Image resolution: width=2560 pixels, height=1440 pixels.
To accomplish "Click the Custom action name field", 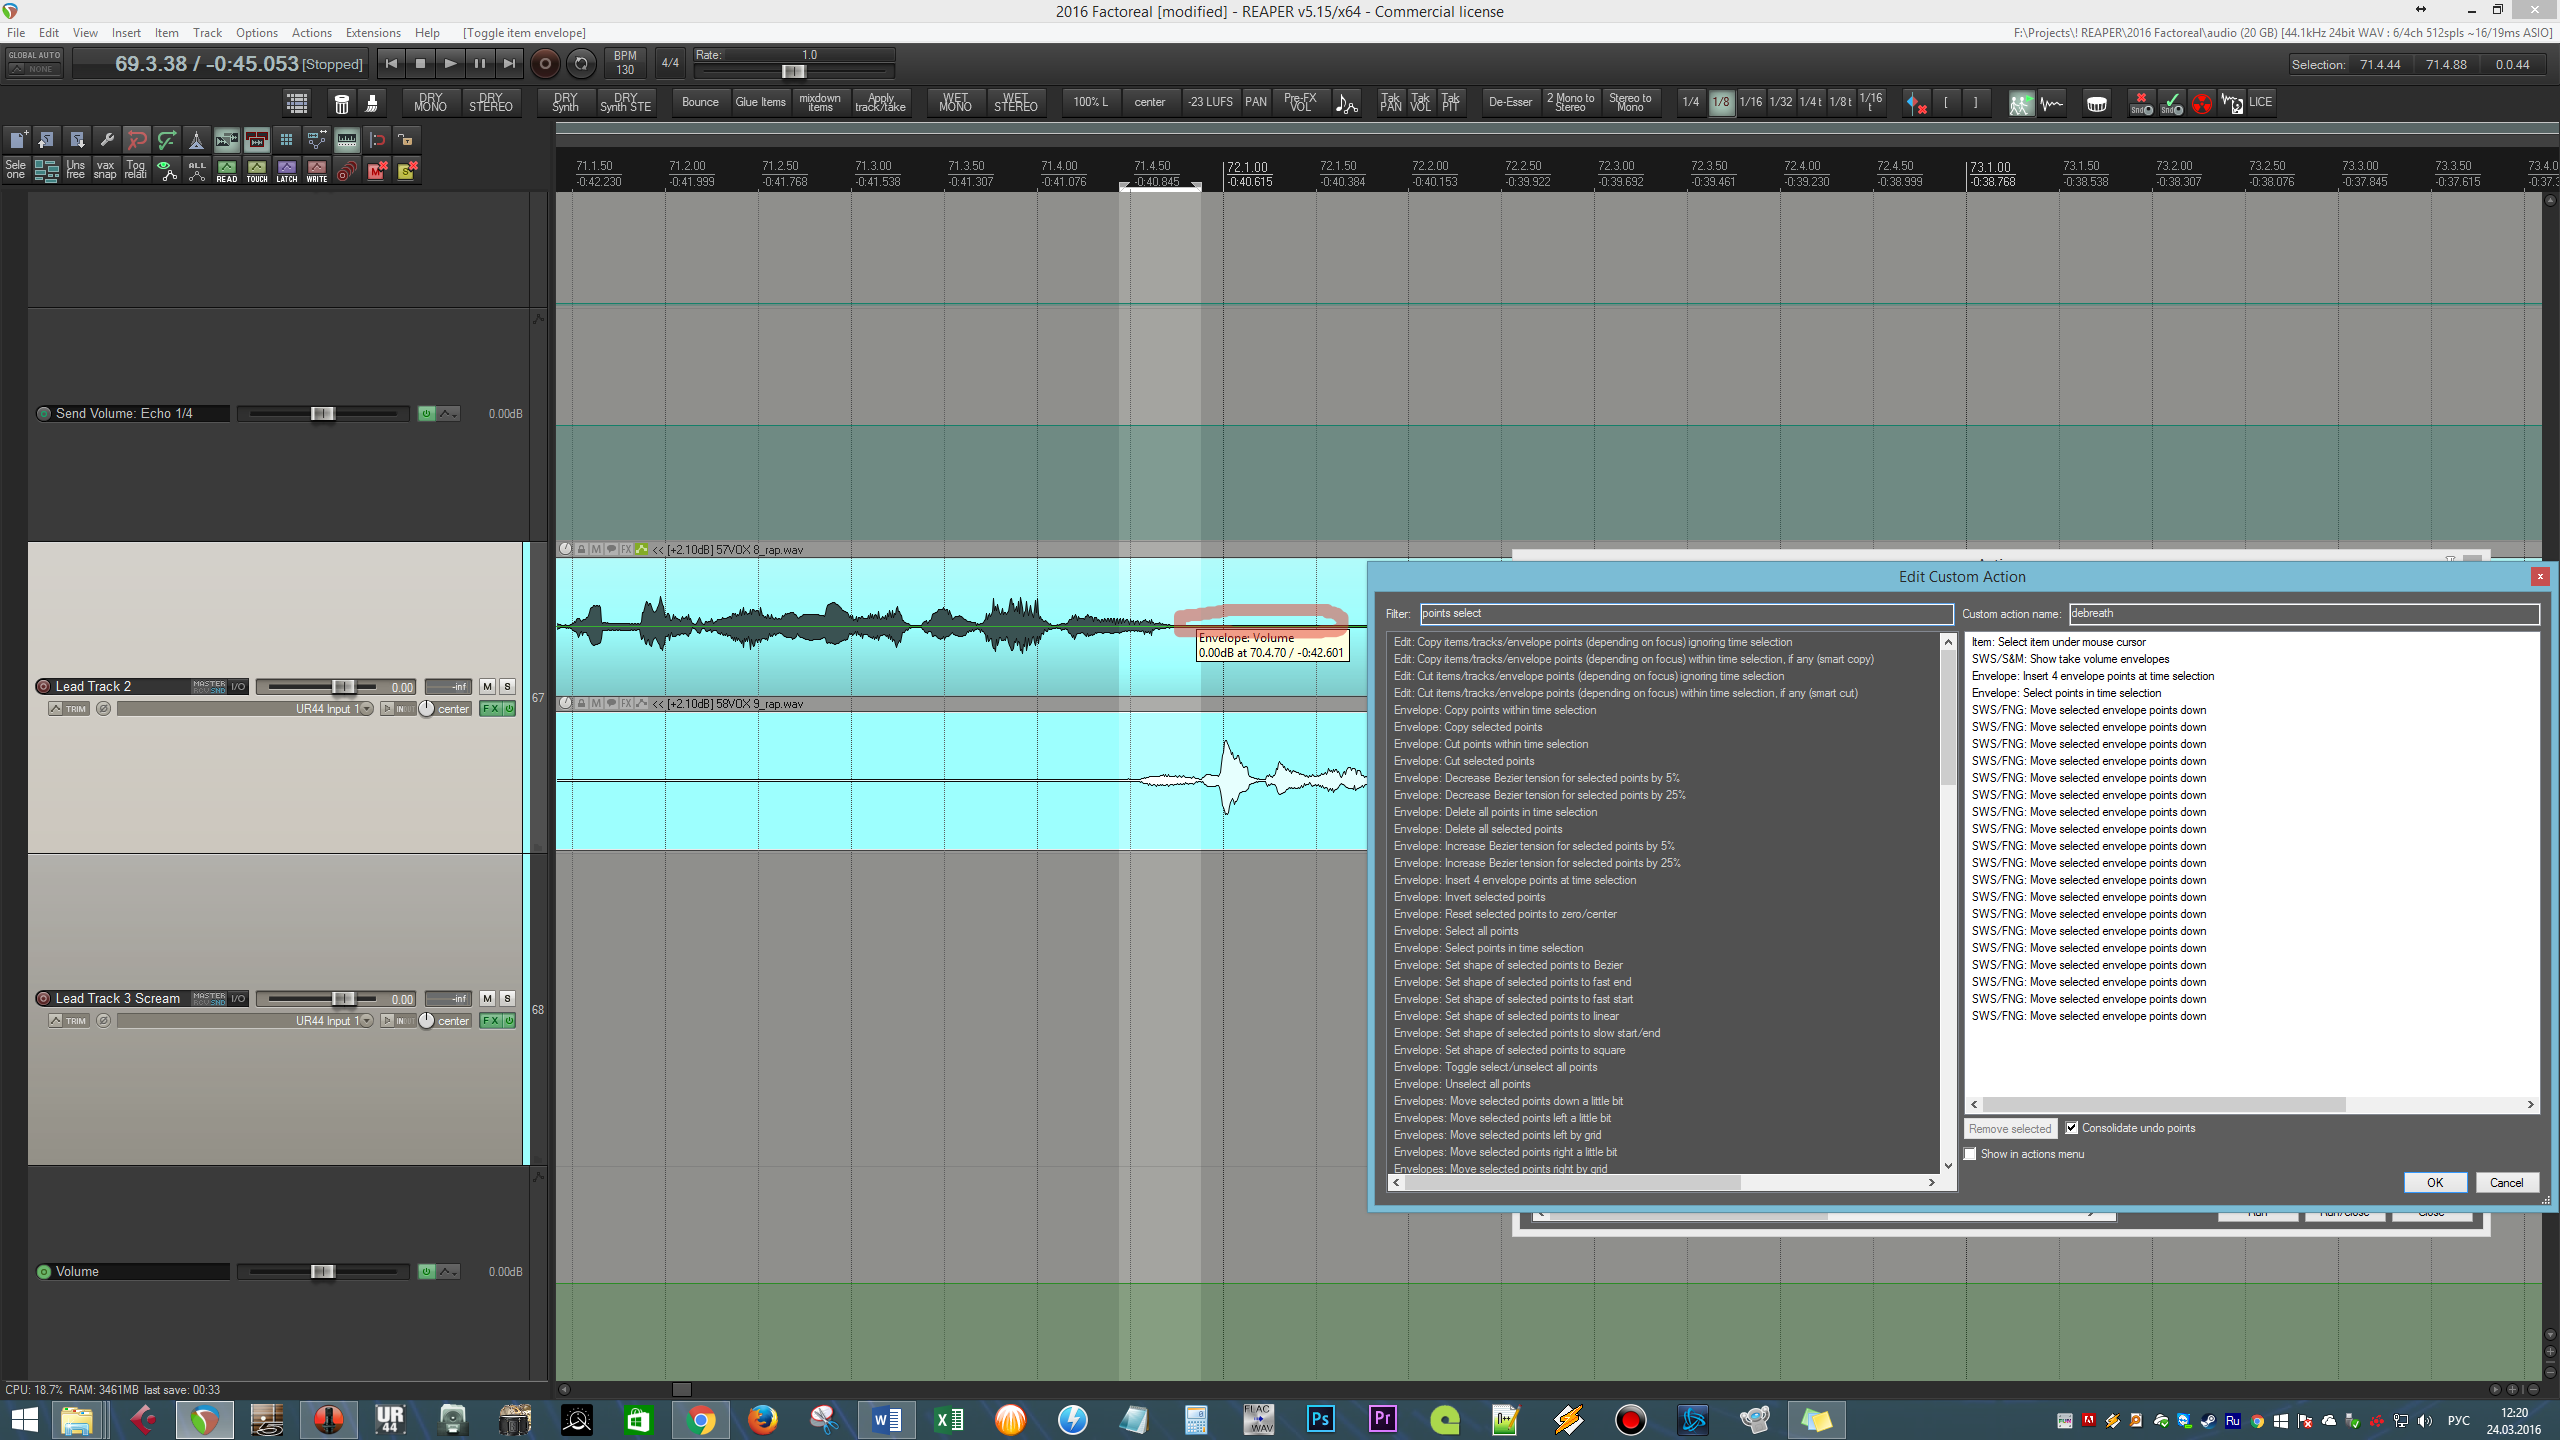I will [x=2302, y=614].
